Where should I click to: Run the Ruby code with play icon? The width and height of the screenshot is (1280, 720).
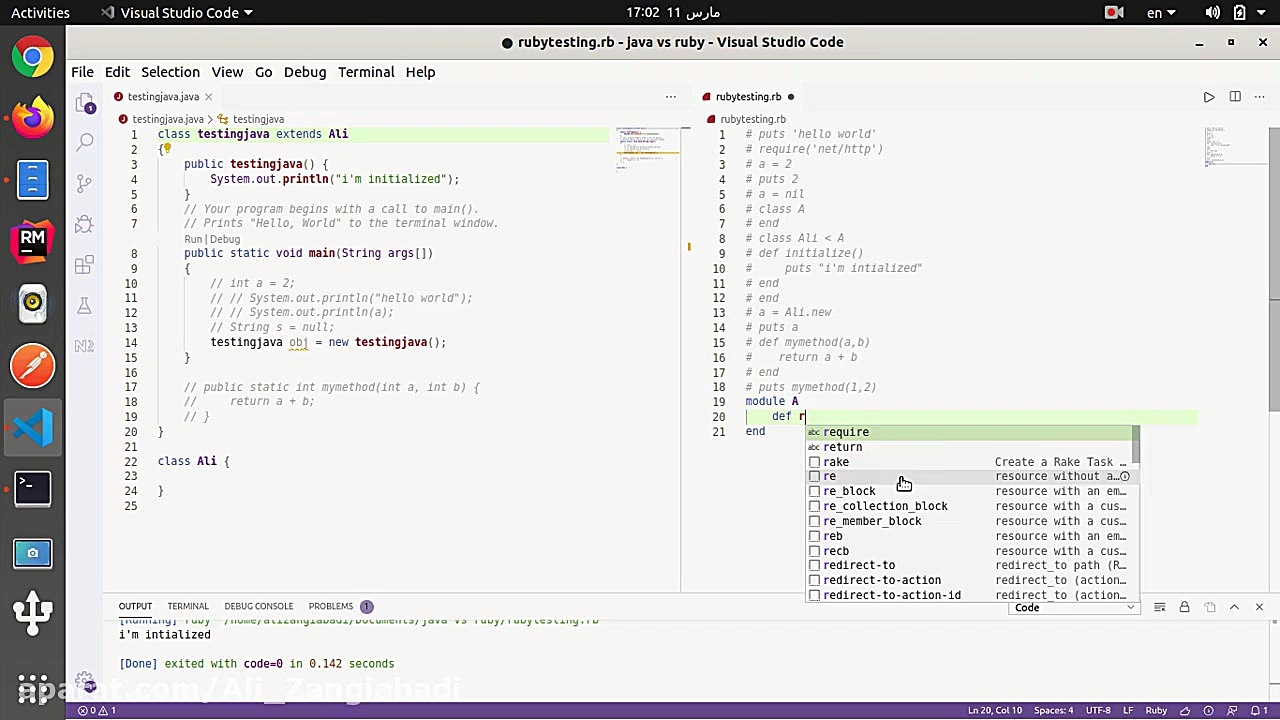point(1209,97)
